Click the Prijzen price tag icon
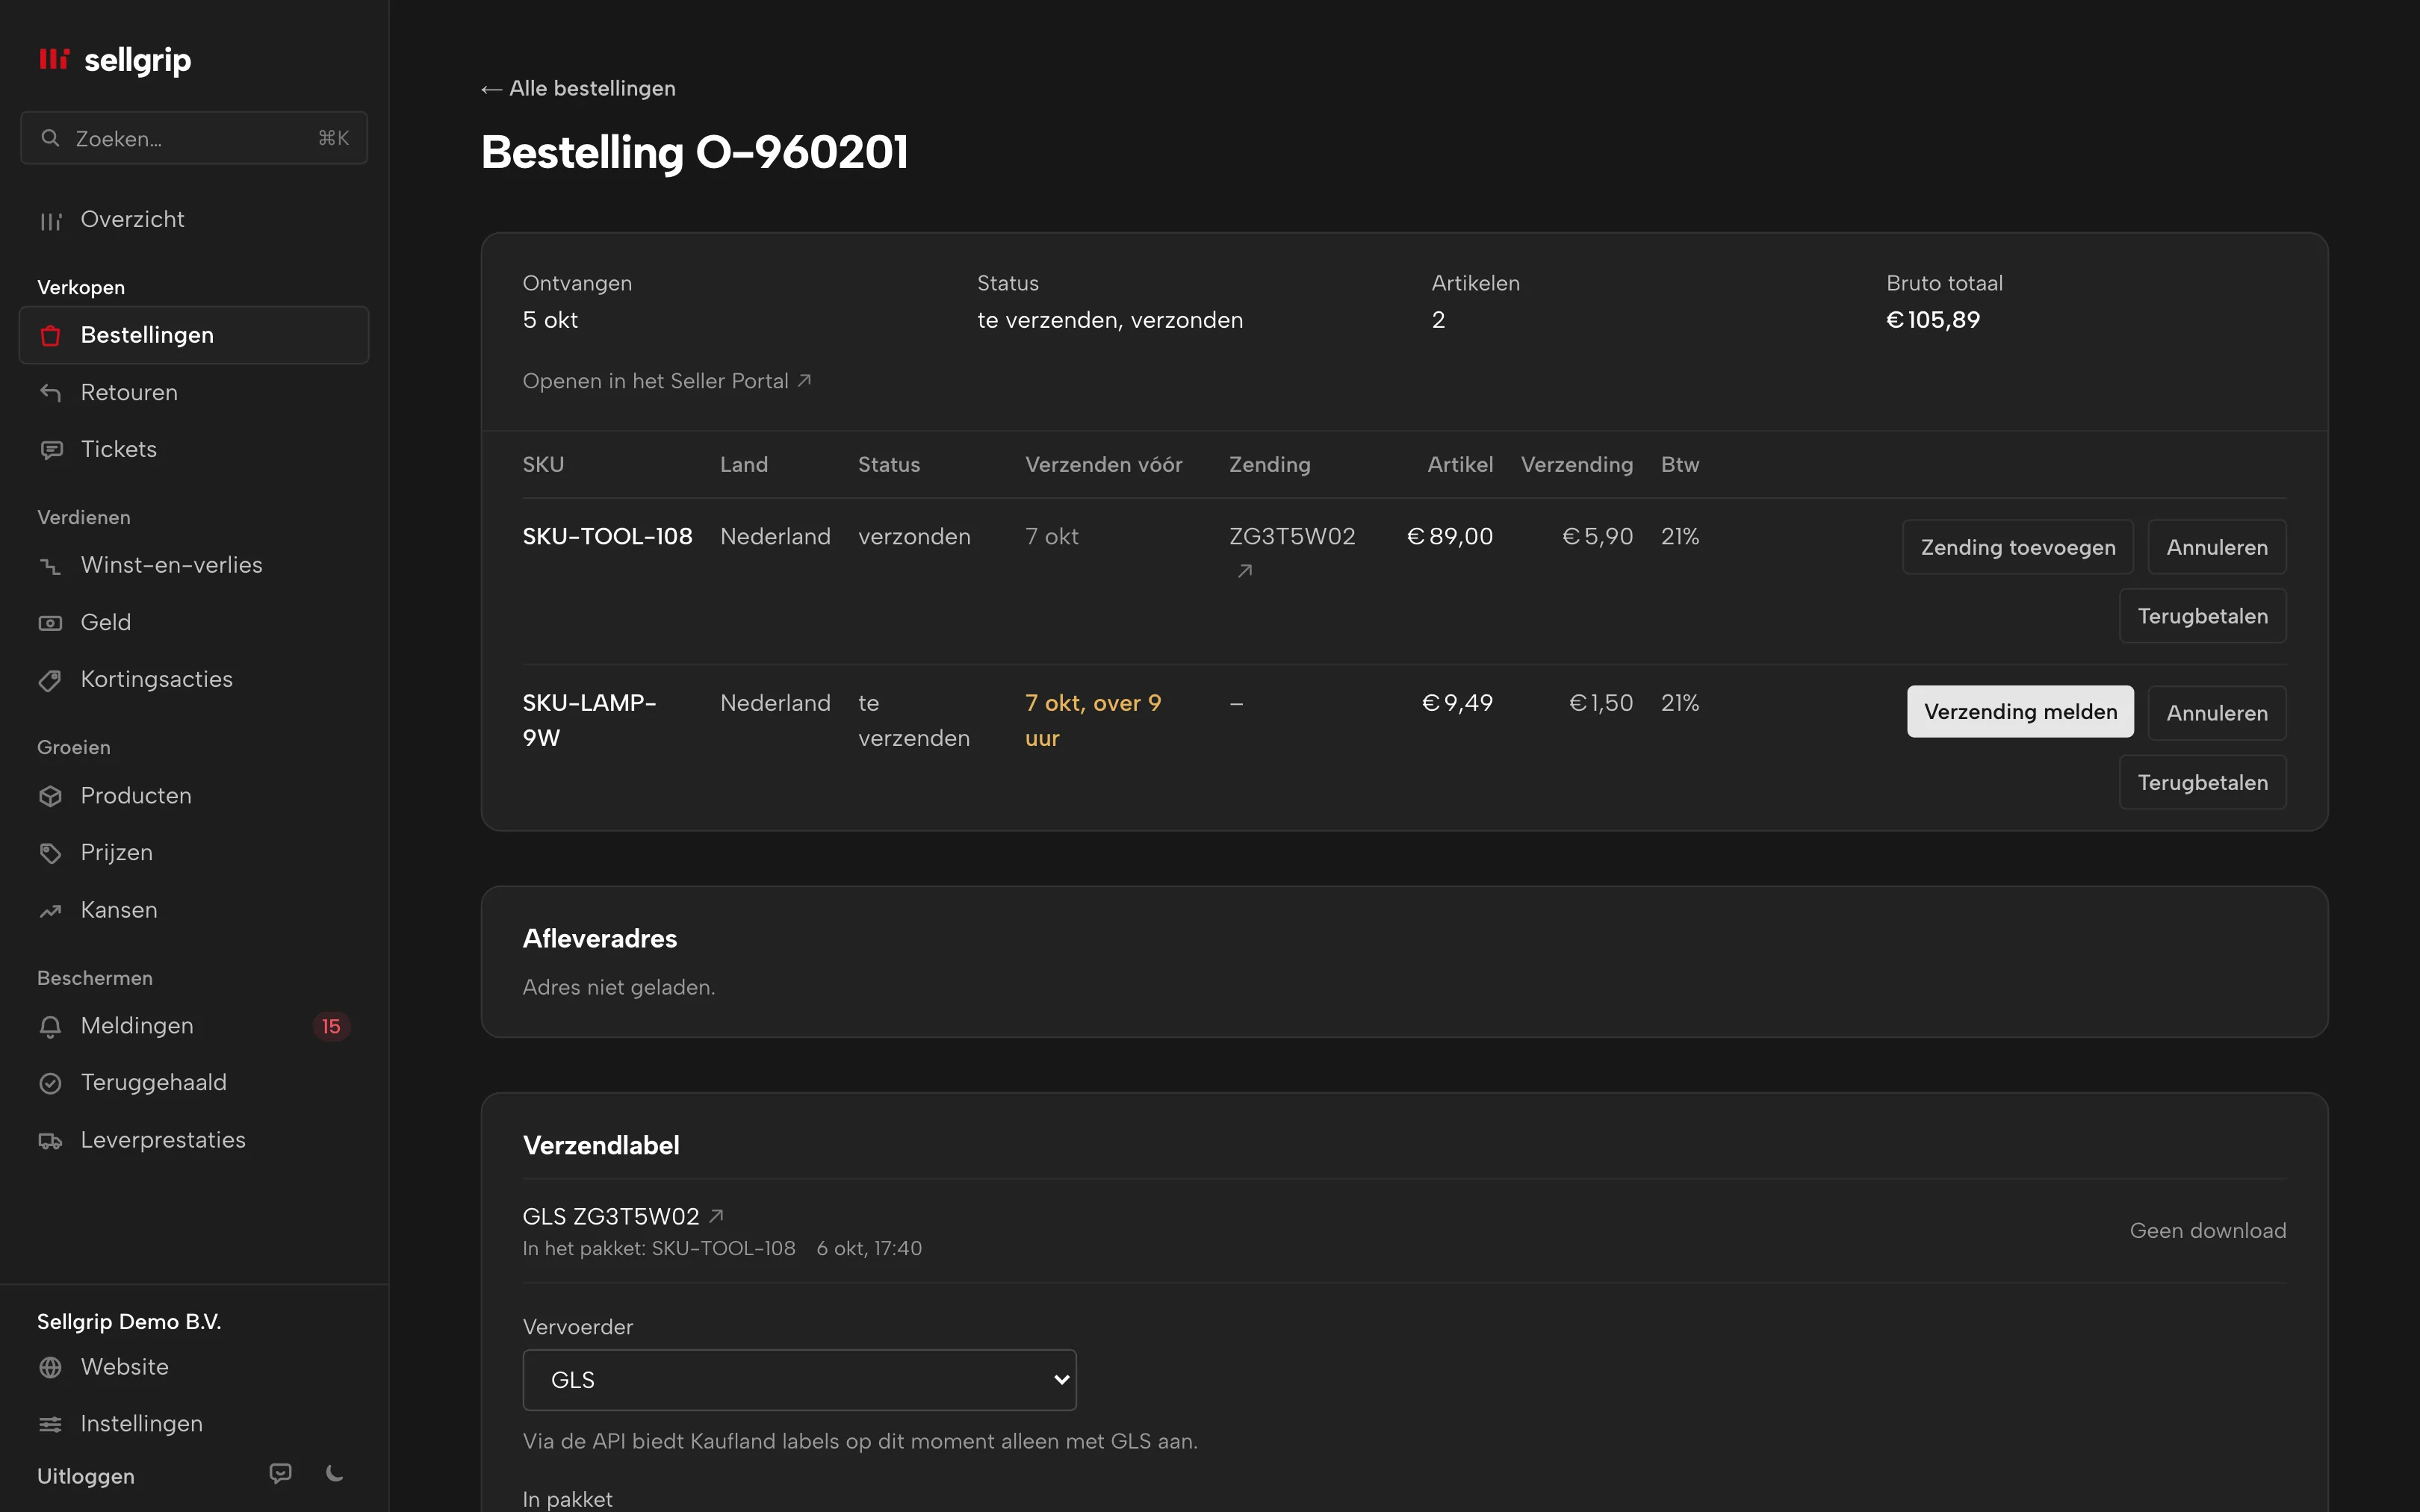This screenshot has width=2420, height=1512. [x=51, y=853]
